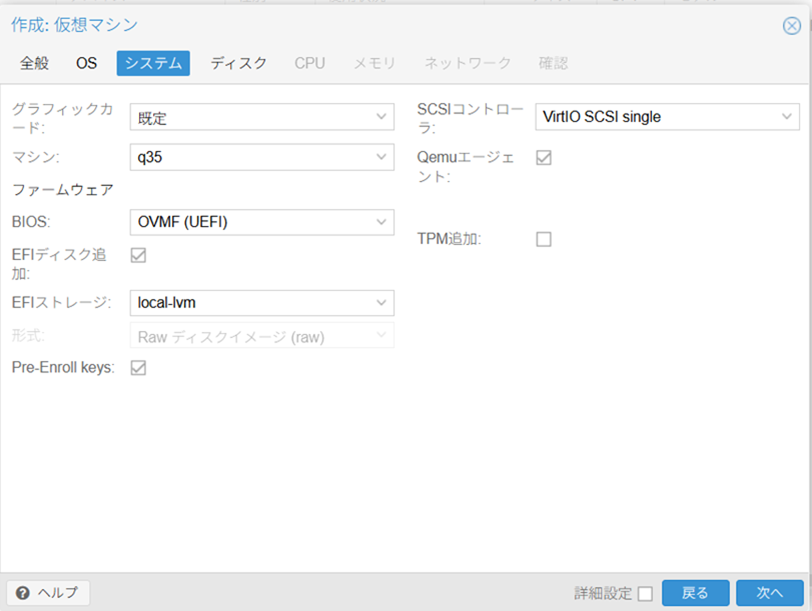Click the ヘルプ button
This screenshot has width=812, height=611.
pos(48,593)
